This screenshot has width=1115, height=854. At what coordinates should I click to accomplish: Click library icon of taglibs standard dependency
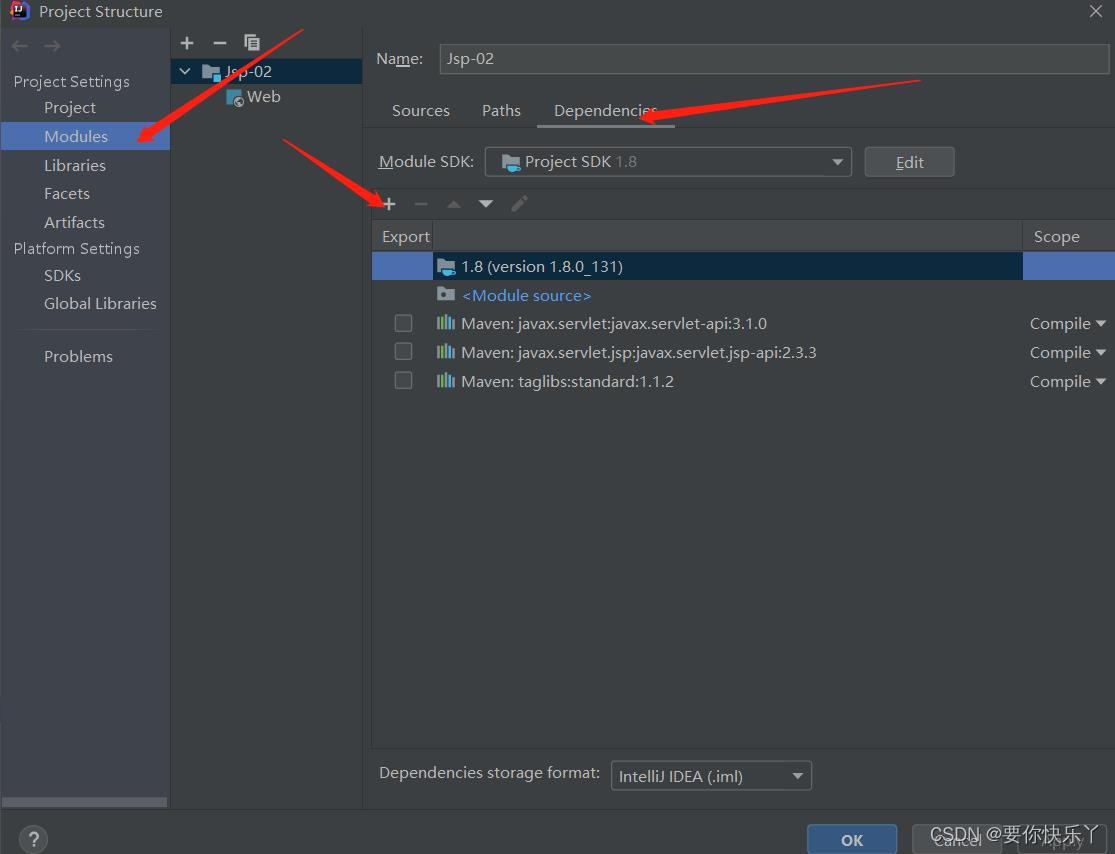(x=445, y=381)
